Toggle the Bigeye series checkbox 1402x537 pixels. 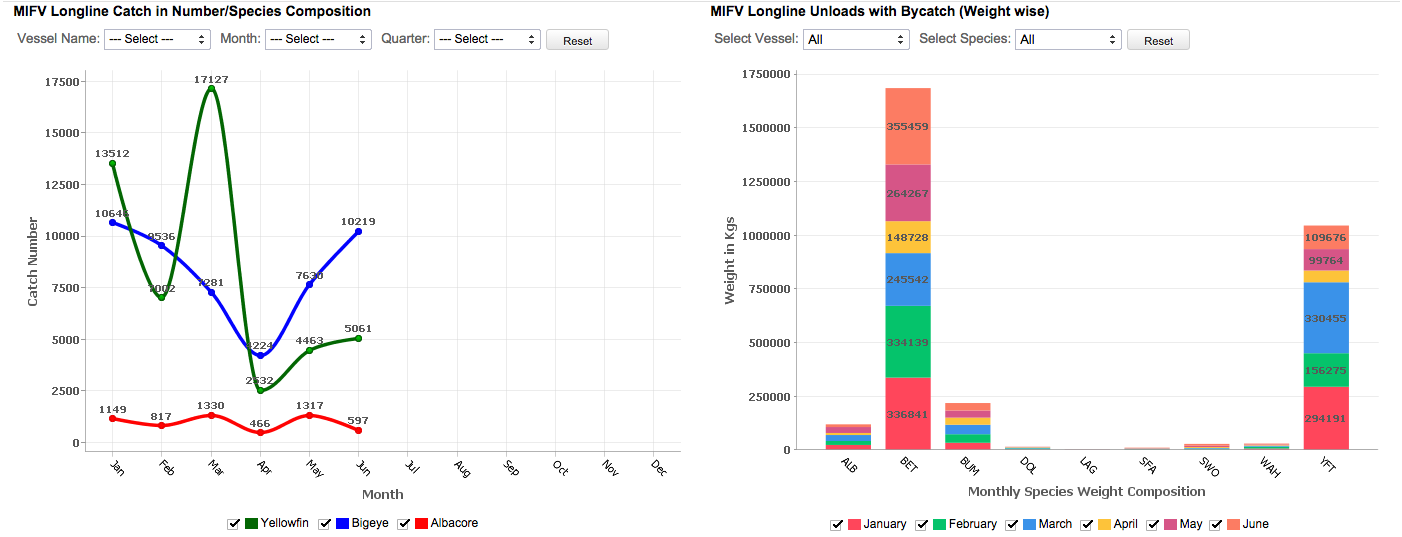coord(325,523)
